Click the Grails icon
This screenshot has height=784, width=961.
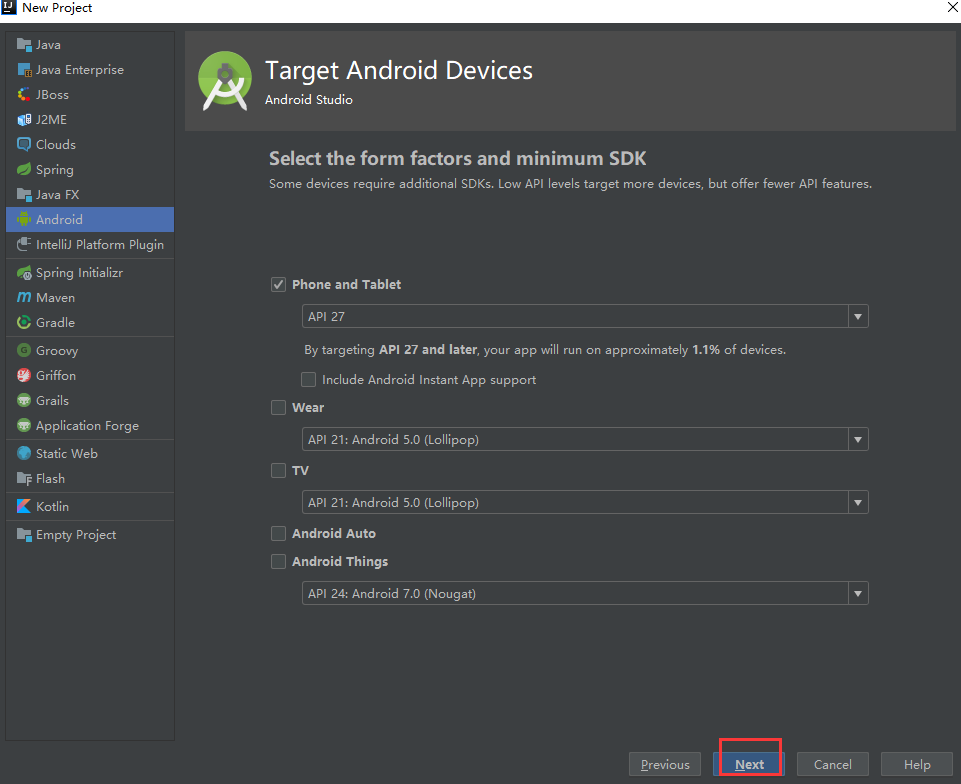24,400
